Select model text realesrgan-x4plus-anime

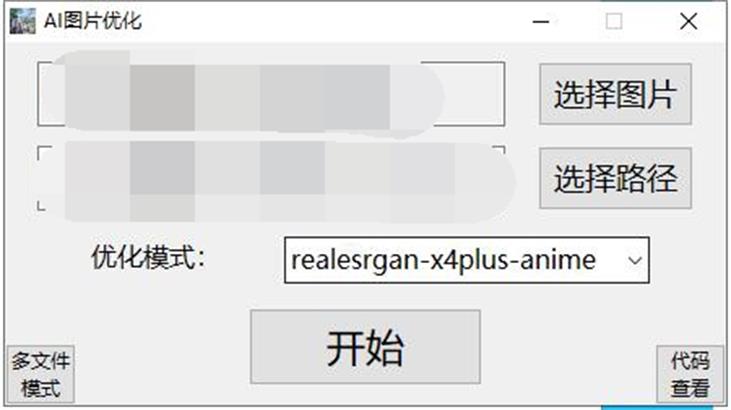coord(443,260)
